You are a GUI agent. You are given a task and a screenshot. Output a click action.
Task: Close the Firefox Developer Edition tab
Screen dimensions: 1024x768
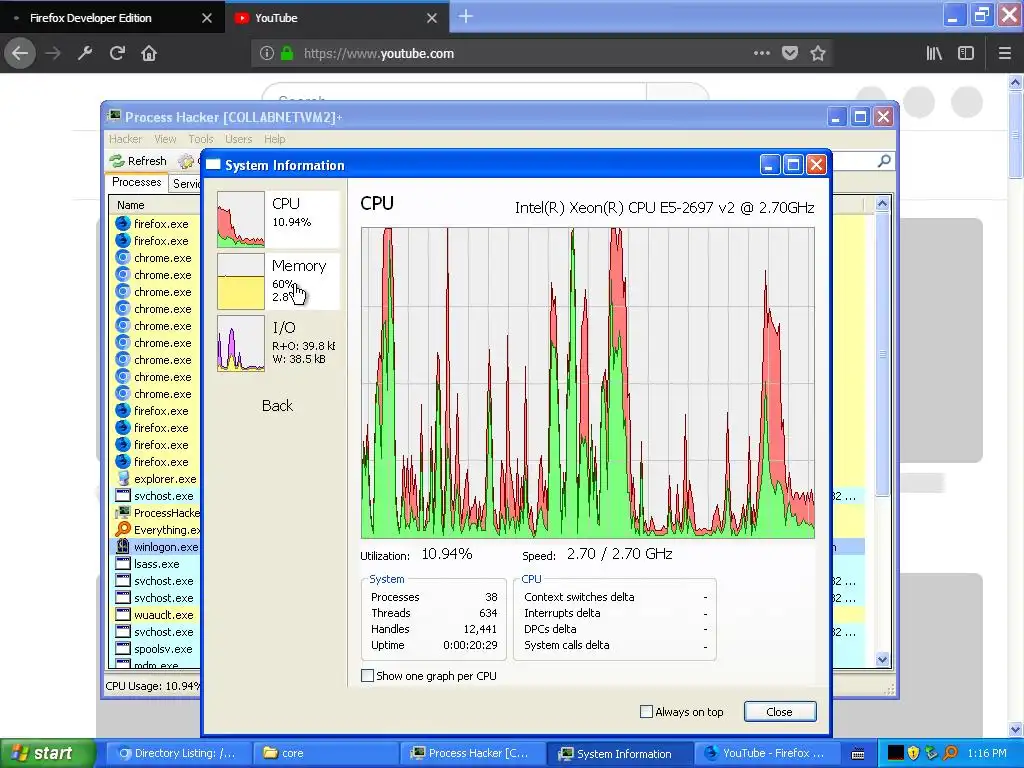pos(207,18)
